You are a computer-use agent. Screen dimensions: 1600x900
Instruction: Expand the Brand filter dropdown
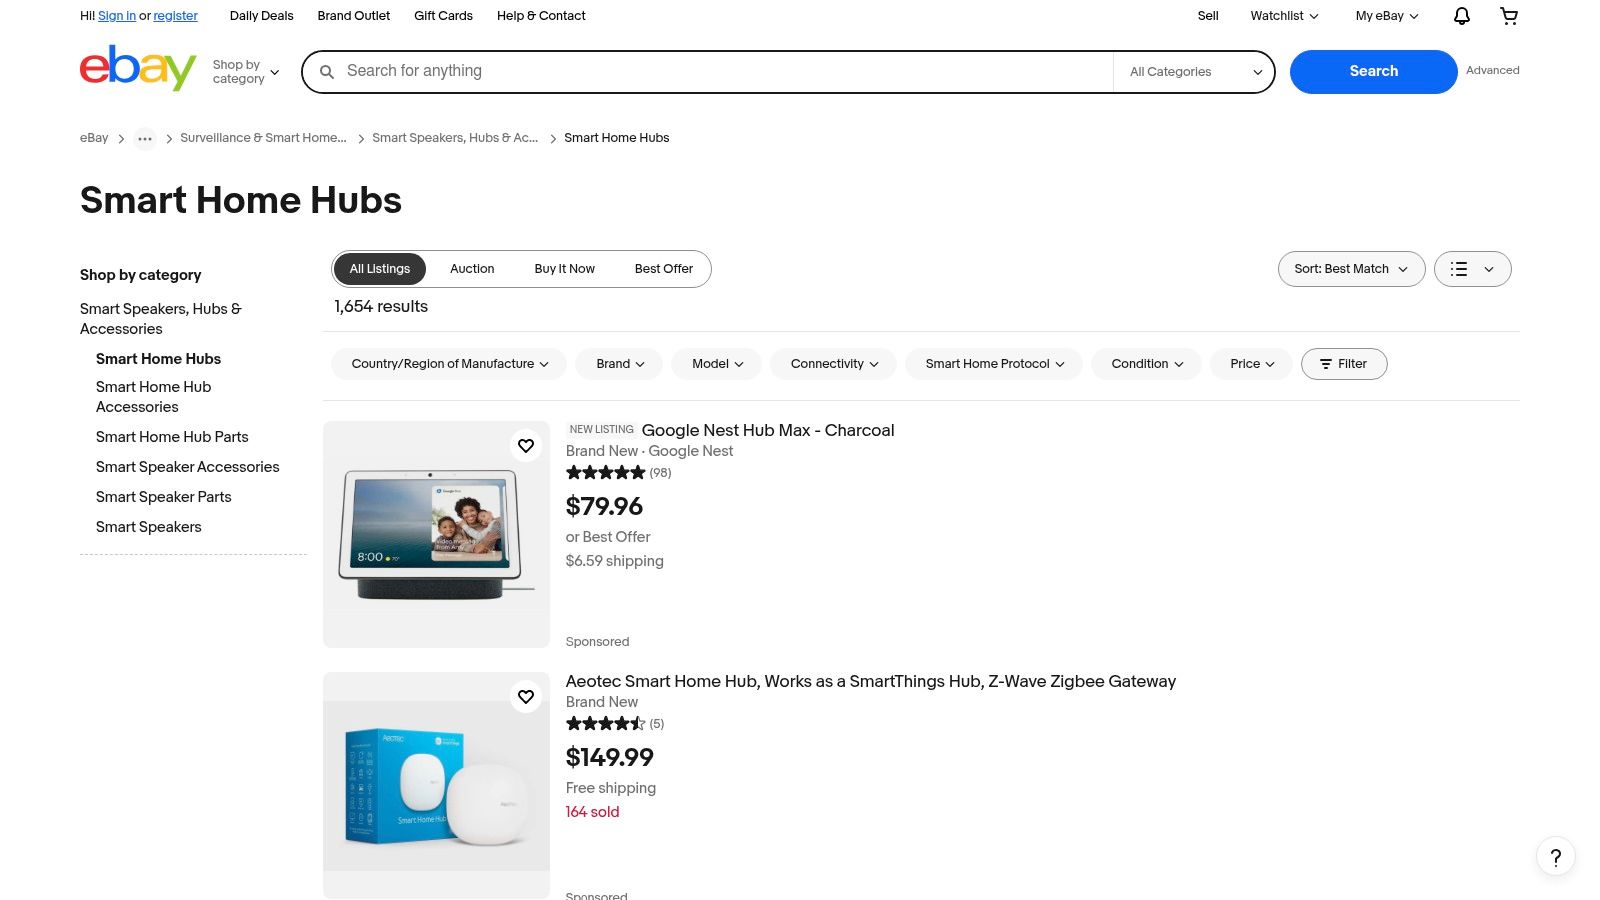tap(619, 364)
